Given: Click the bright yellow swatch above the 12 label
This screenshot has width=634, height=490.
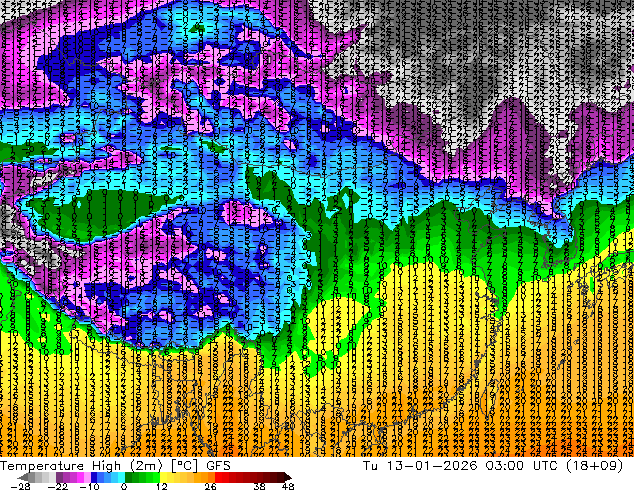Looking at the screenshot, I should 163,477.
